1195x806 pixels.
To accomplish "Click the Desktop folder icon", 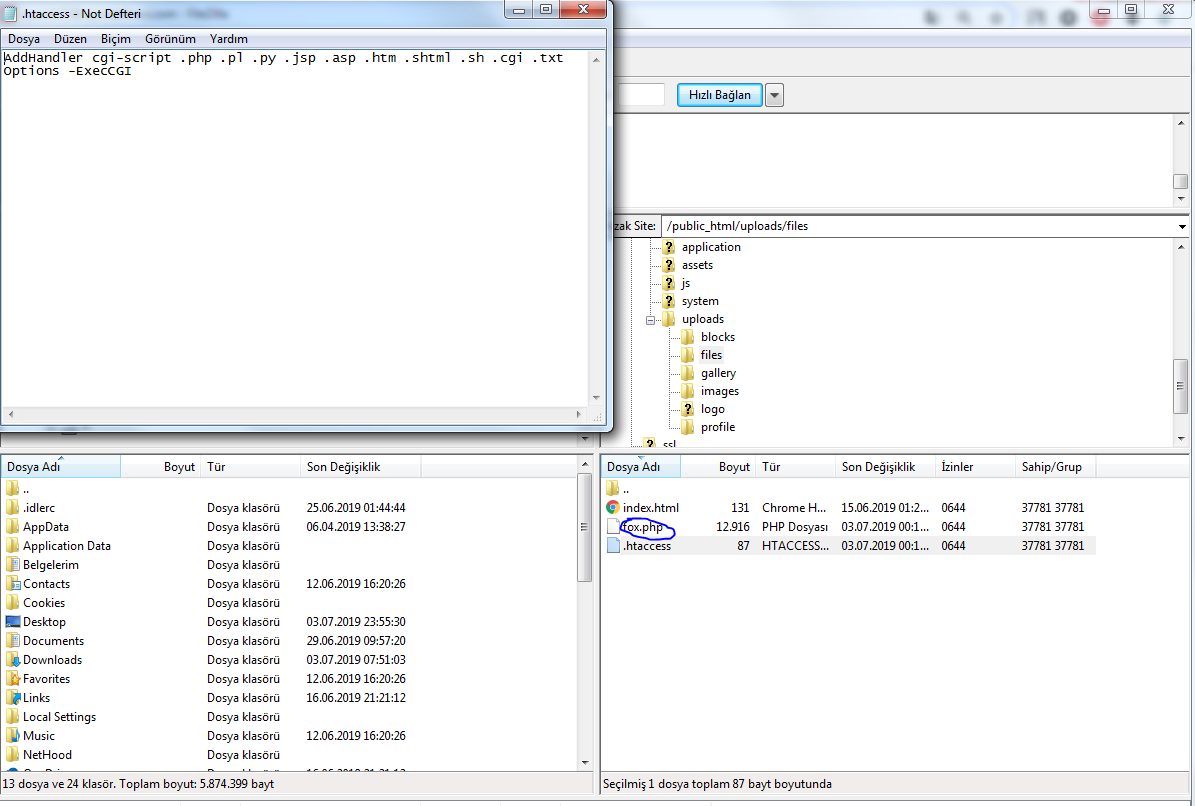I will [x=12, y=622].
